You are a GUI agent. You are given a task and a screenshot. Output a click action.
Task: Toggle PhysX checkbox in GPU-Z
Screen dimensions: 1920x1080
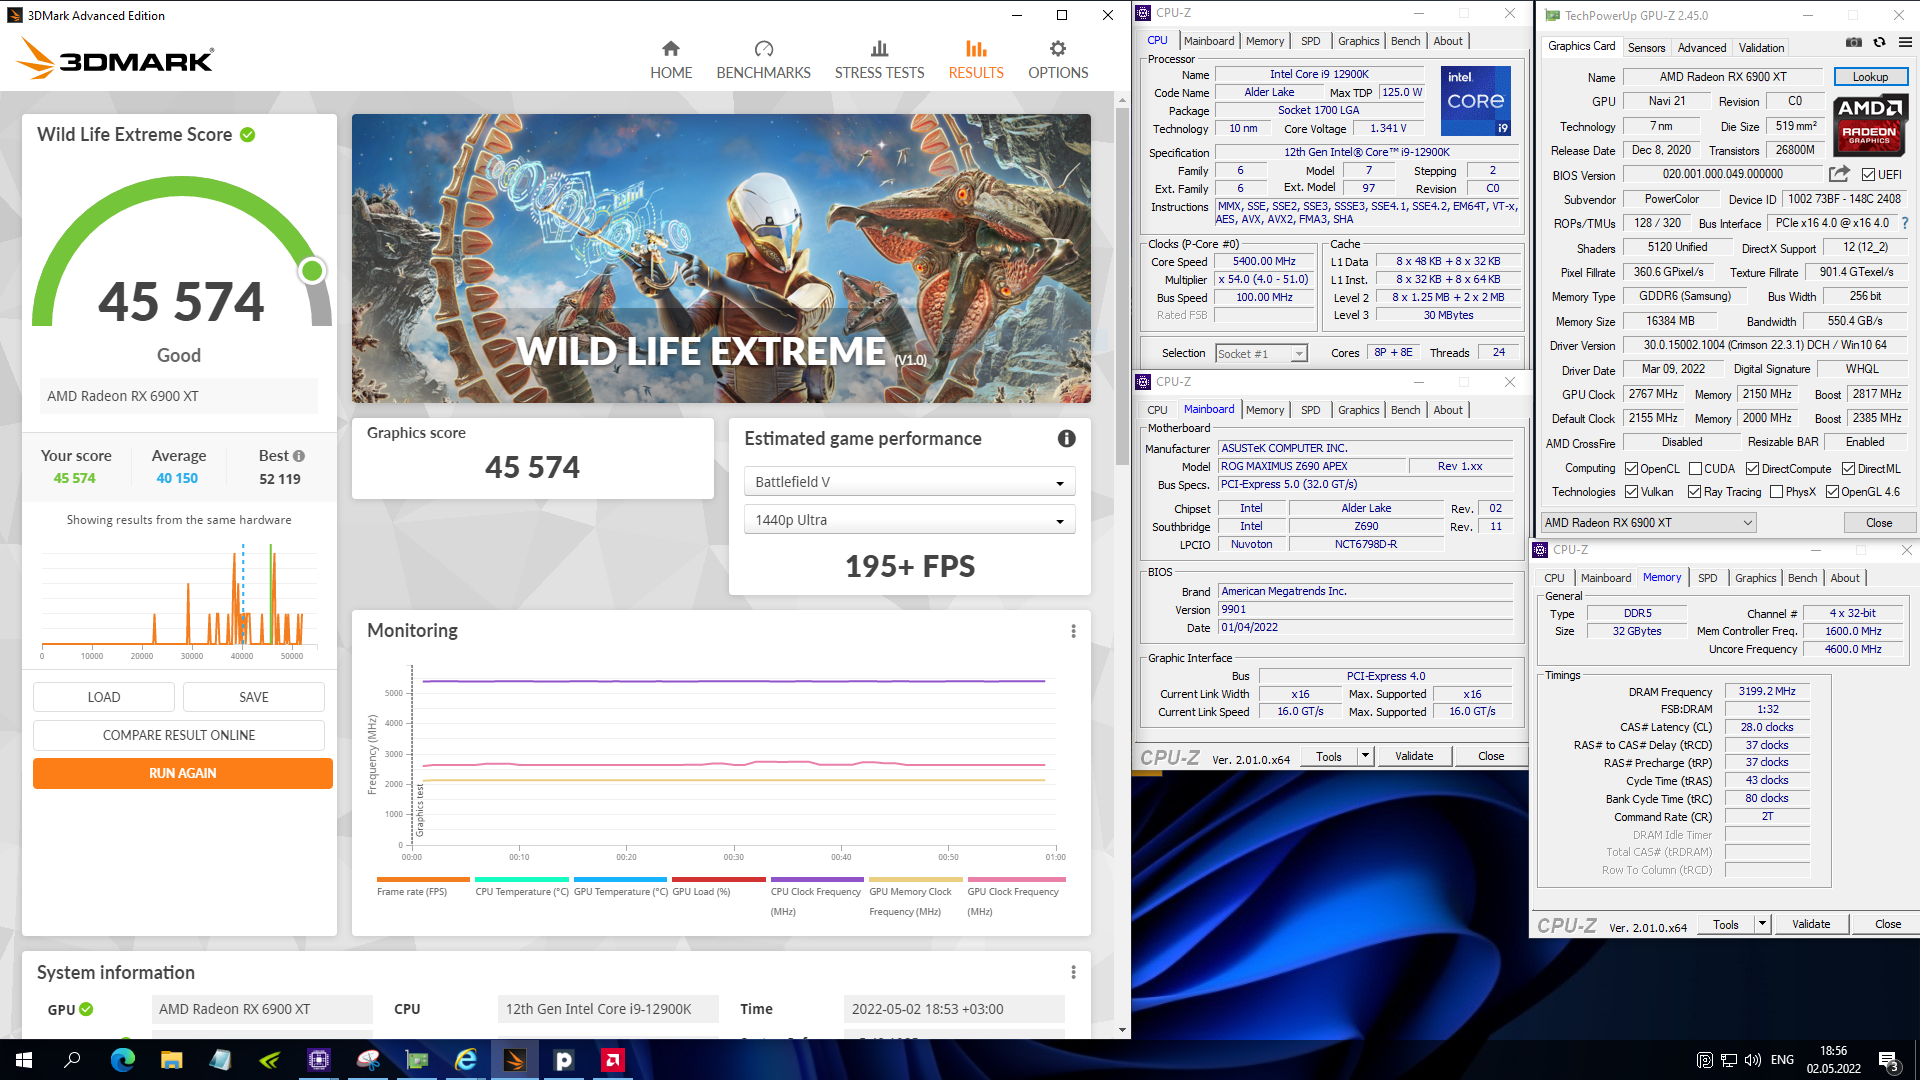click(x=1776, y=492)
